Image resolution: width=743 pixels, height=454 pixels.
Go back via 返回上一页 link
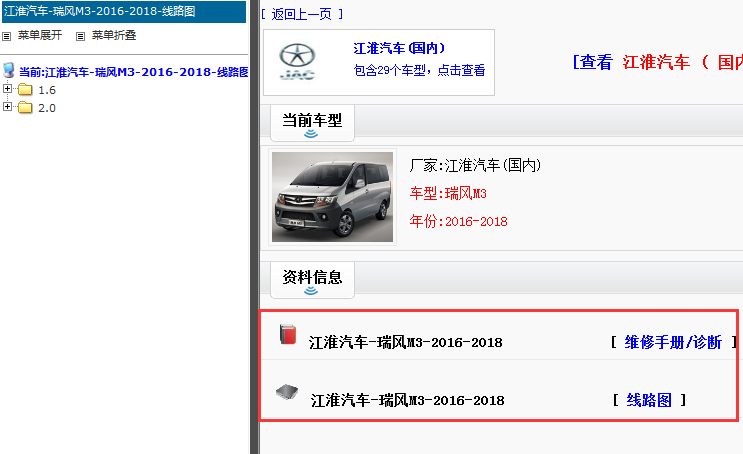[x=301, y=14]
